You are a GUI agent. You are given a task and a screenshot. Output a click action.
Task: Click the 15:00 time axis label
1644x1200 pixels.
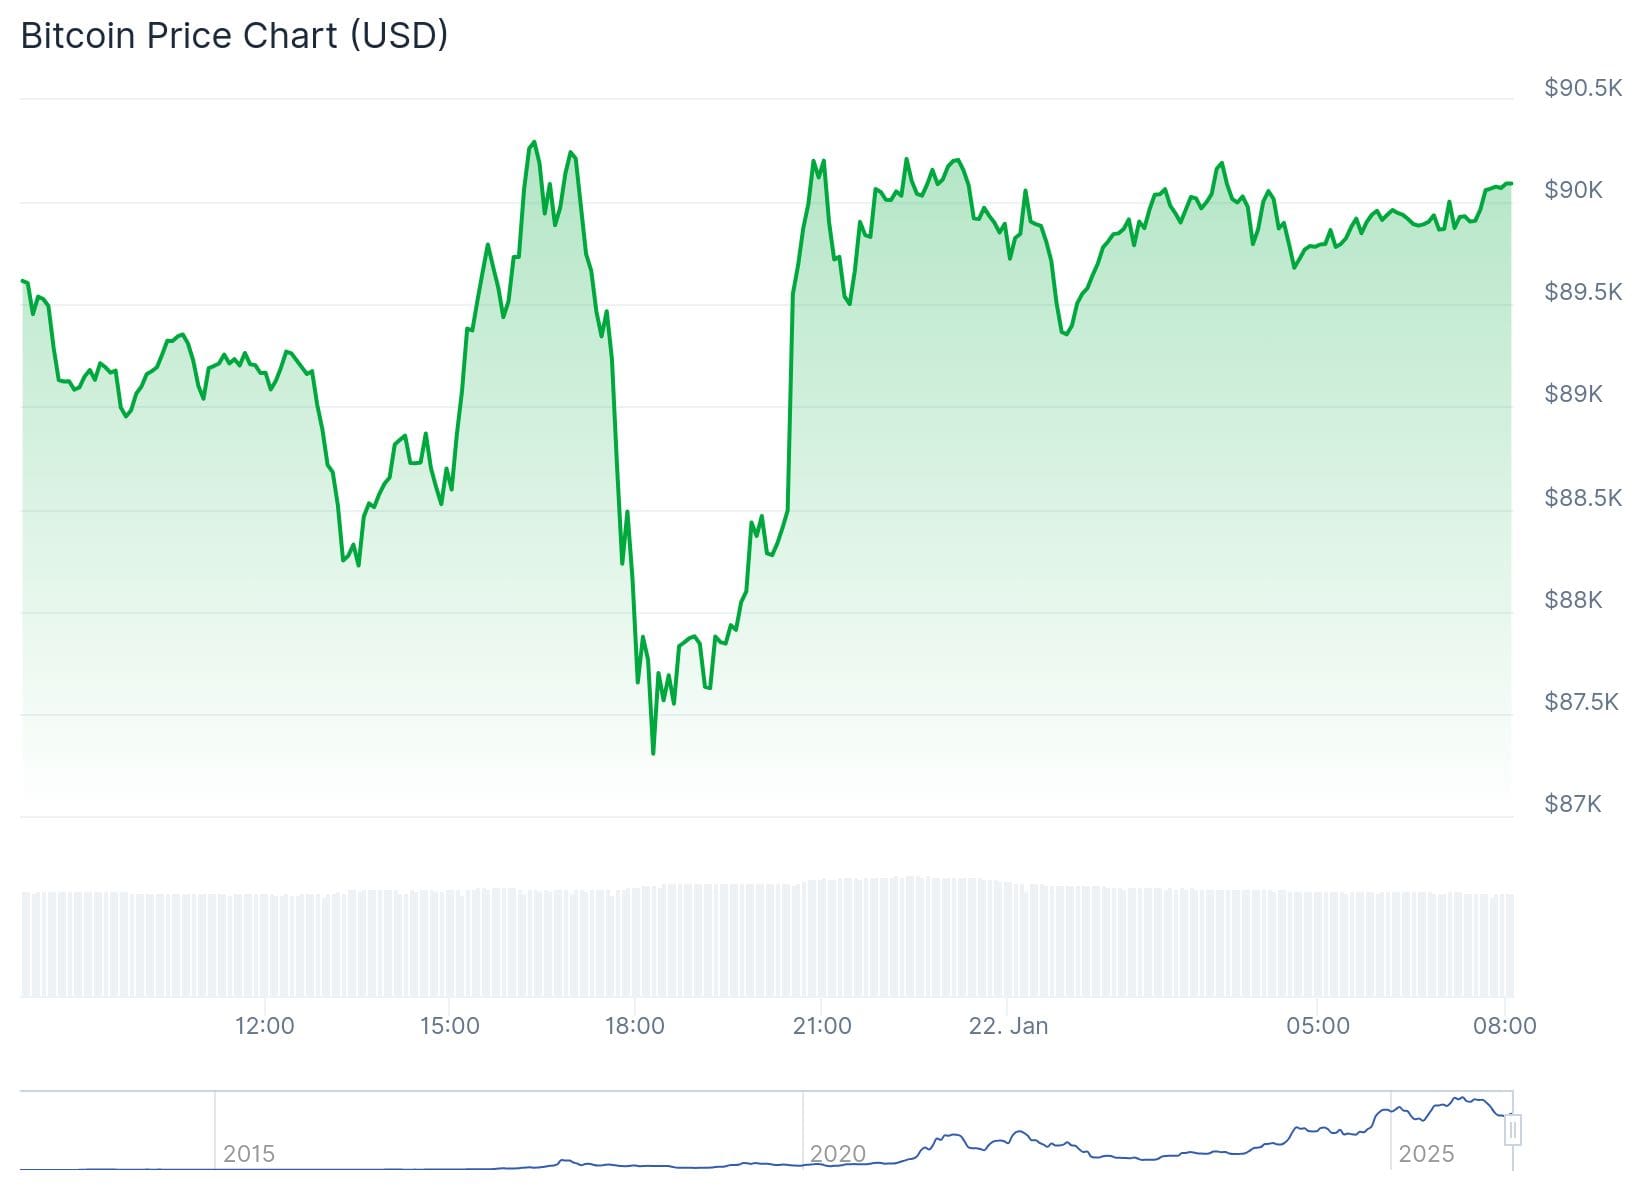click(449, 1026)
